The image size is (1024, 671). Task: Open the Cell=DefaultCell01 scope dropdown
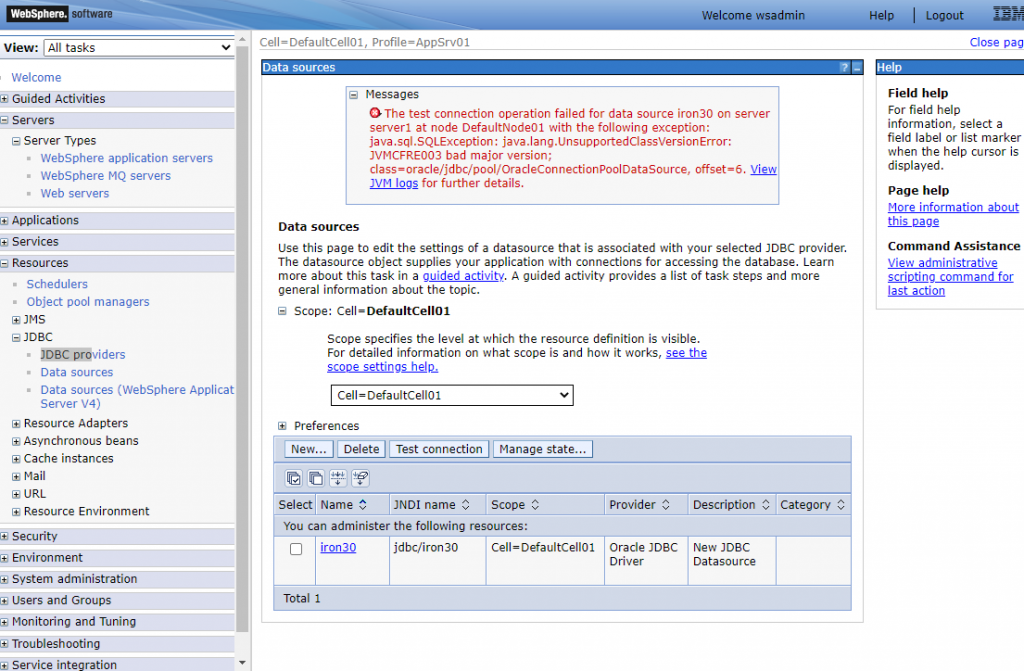tap(452, 395)
